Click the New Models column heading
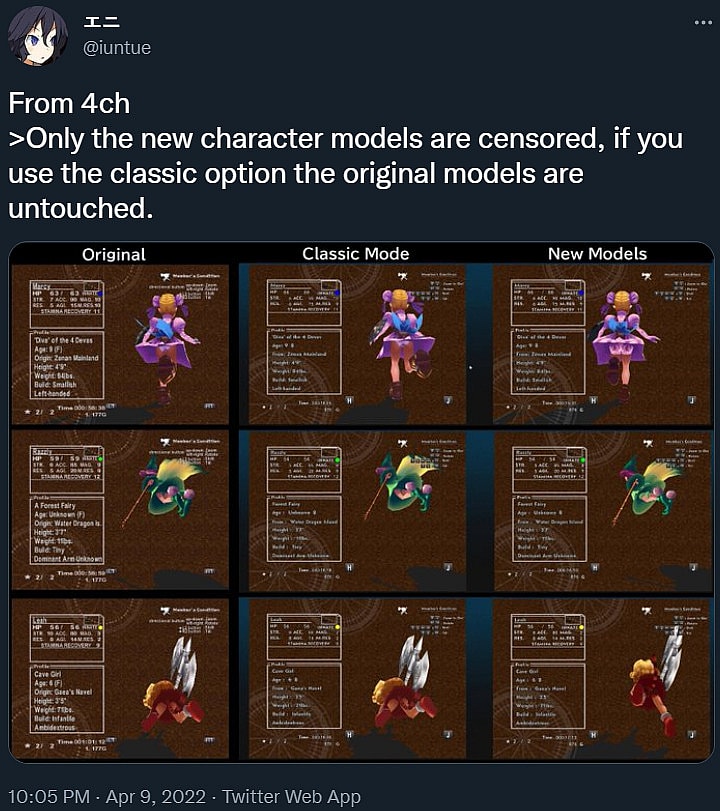Image resolution: width=720 pixels, height=811 pixels. (597, 253)
